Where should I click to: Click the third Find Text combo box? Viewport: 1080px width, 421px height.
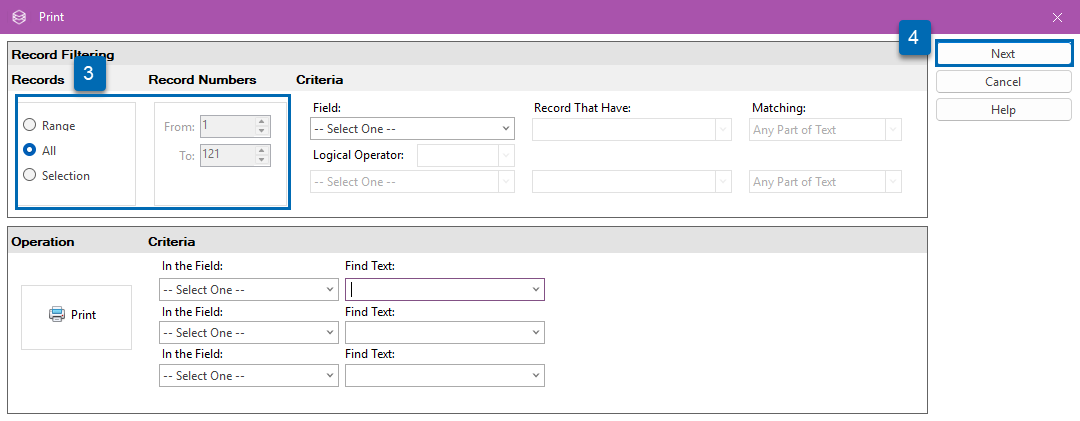(x=444, y=376)
